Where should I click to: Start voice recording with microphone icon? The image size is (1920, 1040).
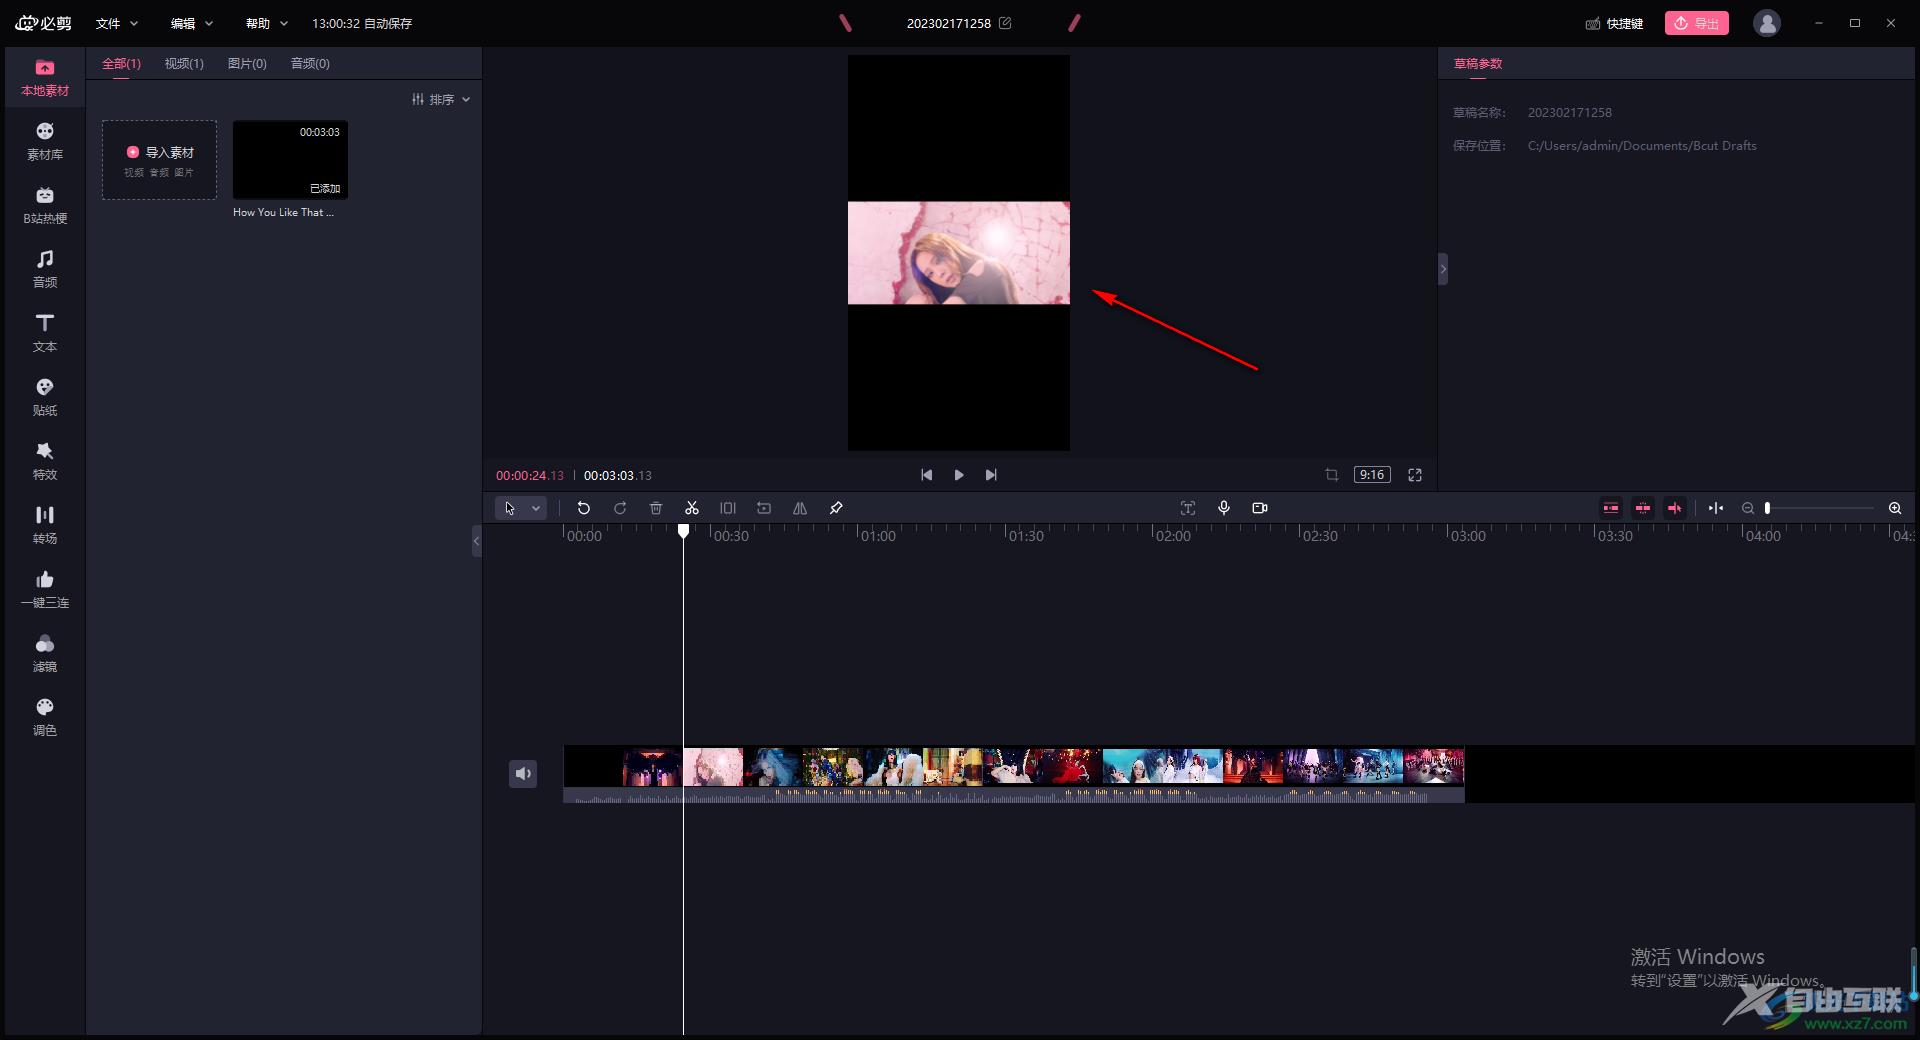point(1224,508)
